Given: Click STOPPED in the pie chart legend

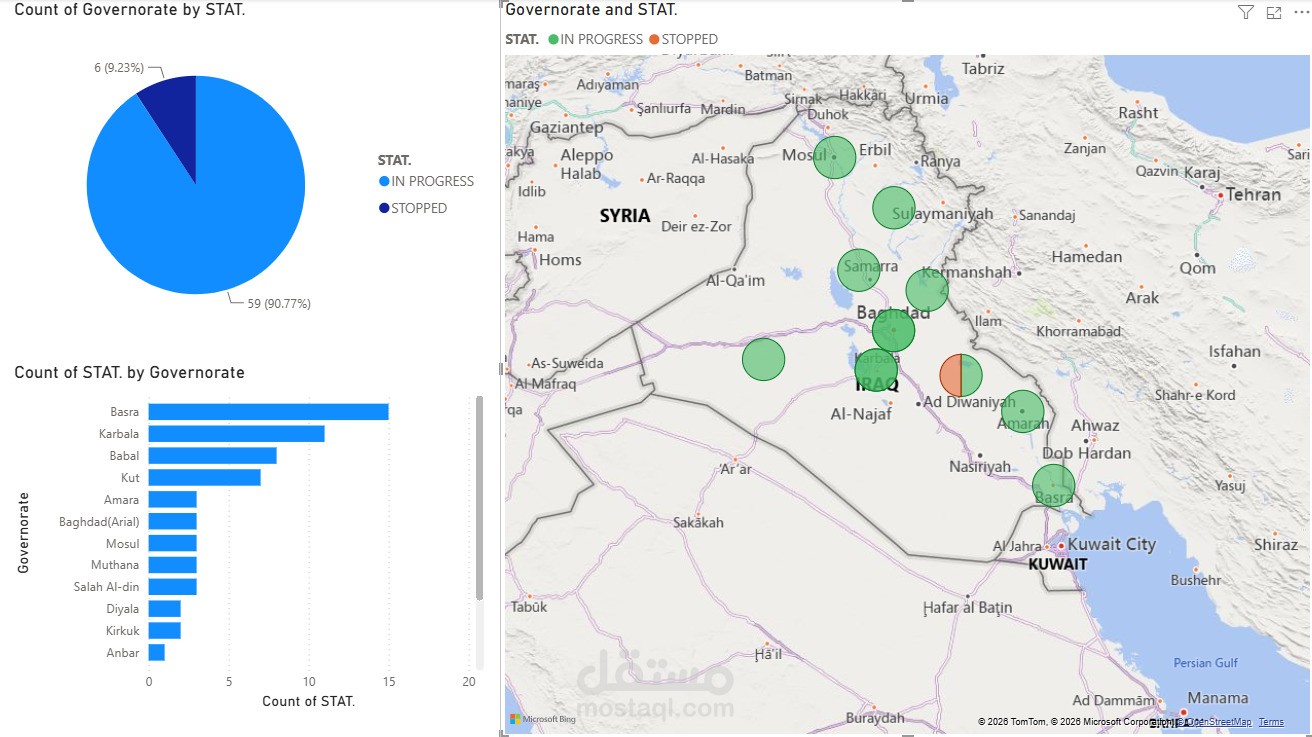Looking at the screenshot, I should click(x=413, y=208).
